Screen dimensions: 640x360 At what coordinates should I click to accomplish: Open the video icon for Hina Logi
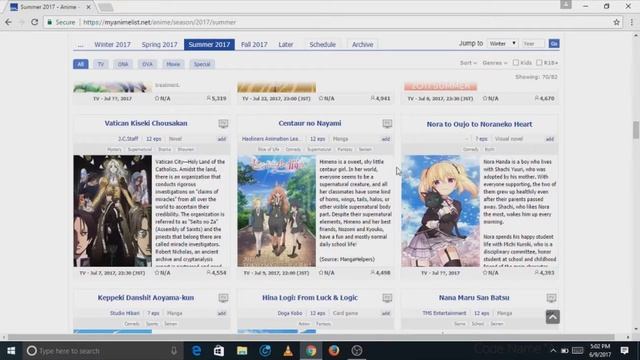coord(387,298)
